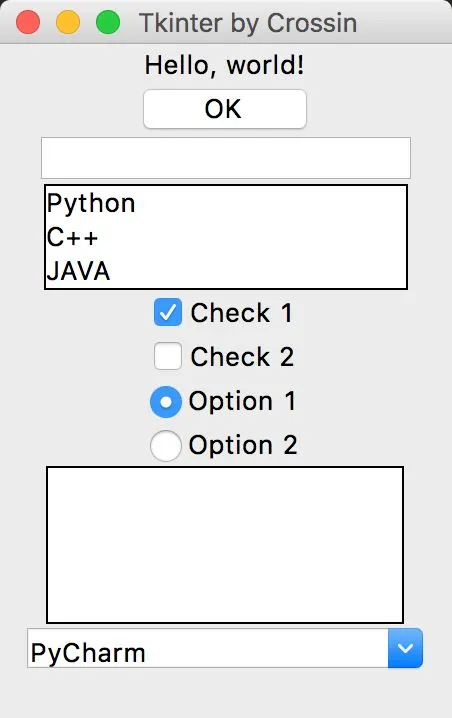Close the window with the red button
The height and width of the screenshot is (718, 452).
click(x=28, y=22)
